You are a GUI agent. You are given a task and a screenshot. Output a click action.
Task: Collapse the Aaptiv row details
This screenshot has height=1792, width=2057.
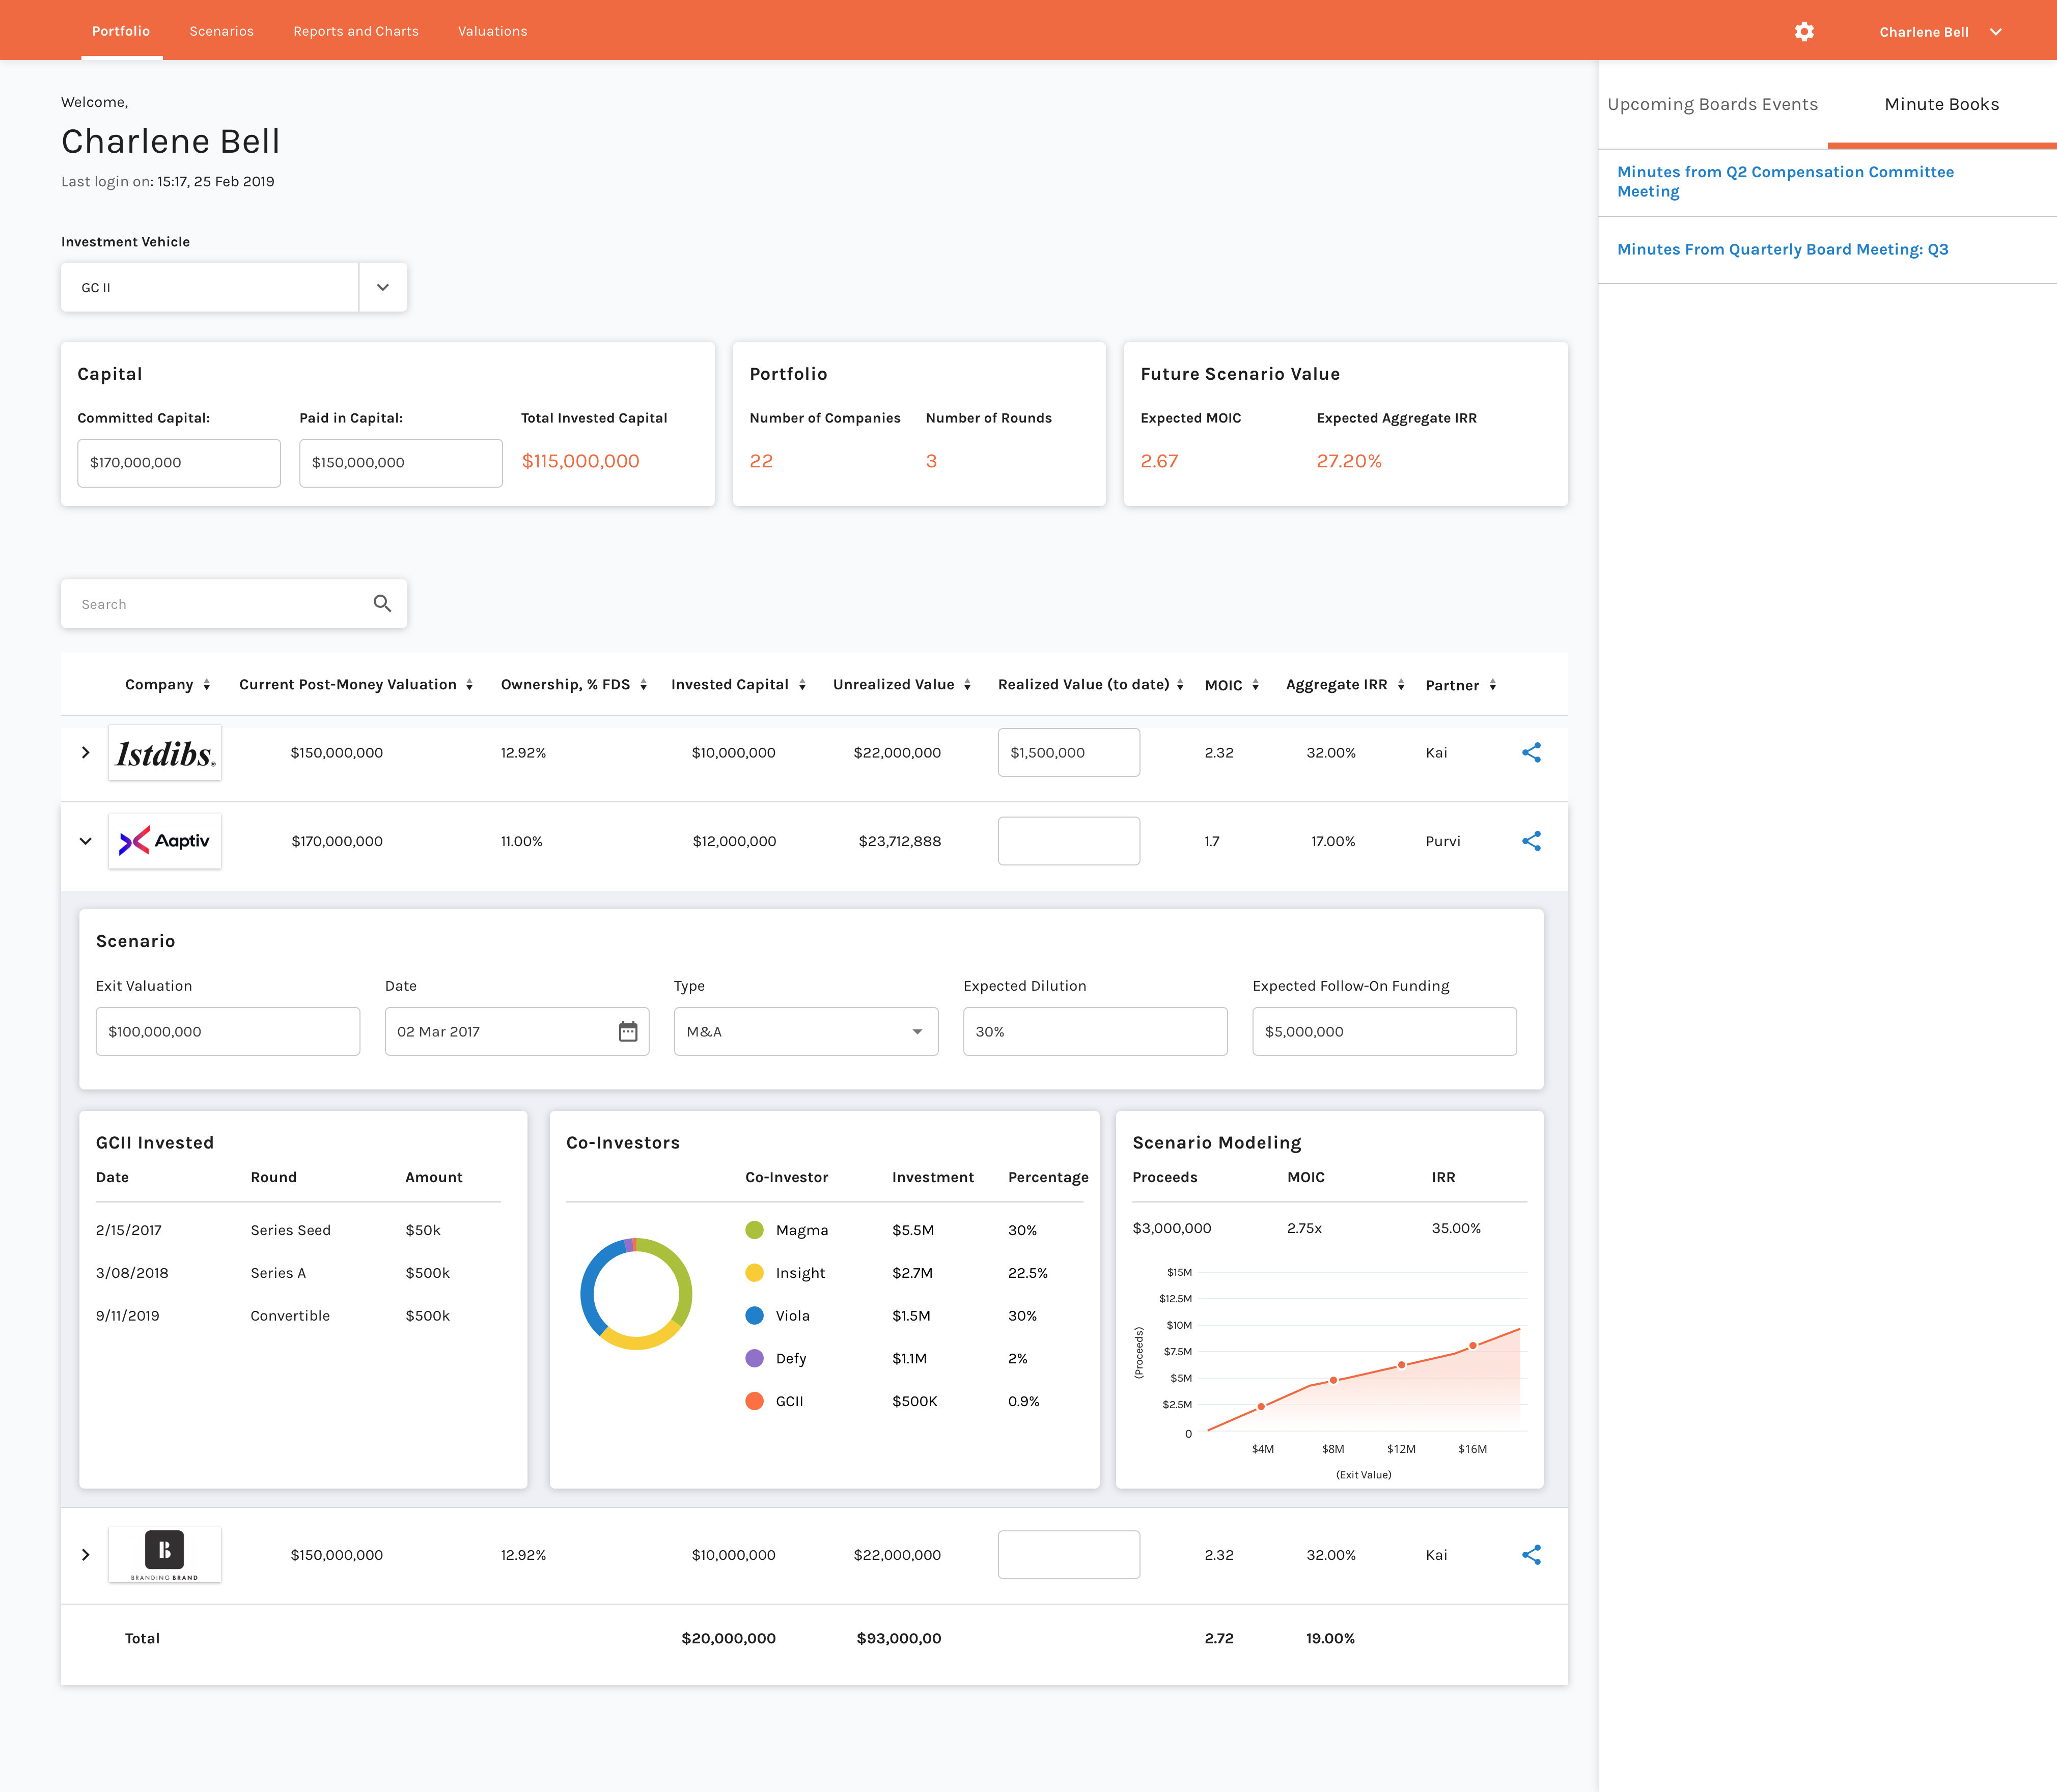(86, 841)
